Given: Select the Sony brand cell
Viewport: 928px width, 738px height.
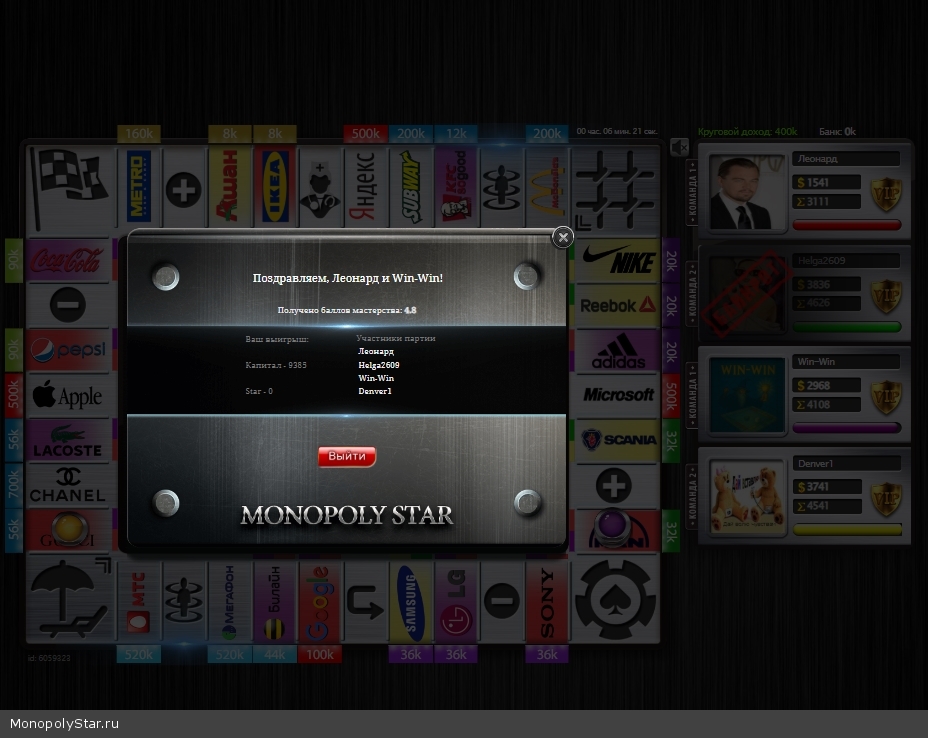Looking at the screenshot, I should (547, 602).
